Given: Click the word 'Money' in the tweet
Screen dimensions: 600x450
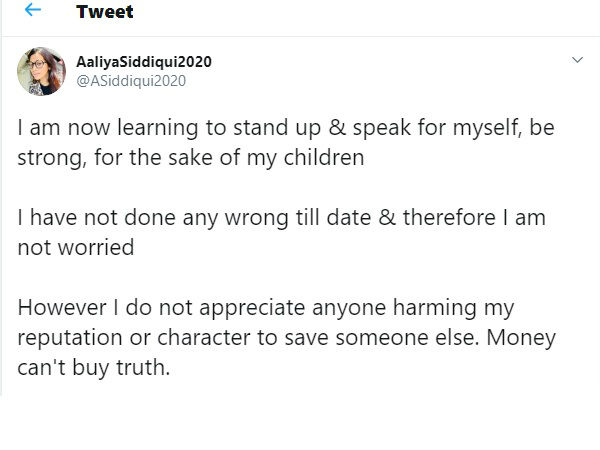Looking at the screenshot, I should tap(521, 339).
